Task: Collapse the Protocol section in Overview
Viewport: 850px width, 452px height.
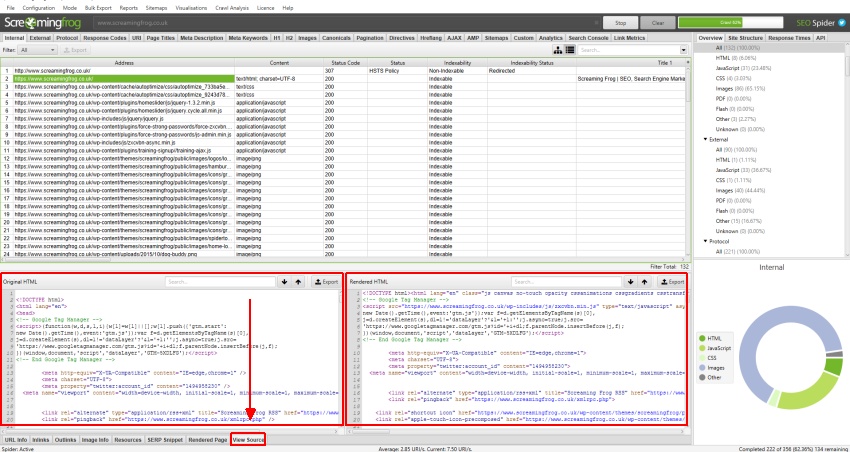Action: click(x=706, y=241)
